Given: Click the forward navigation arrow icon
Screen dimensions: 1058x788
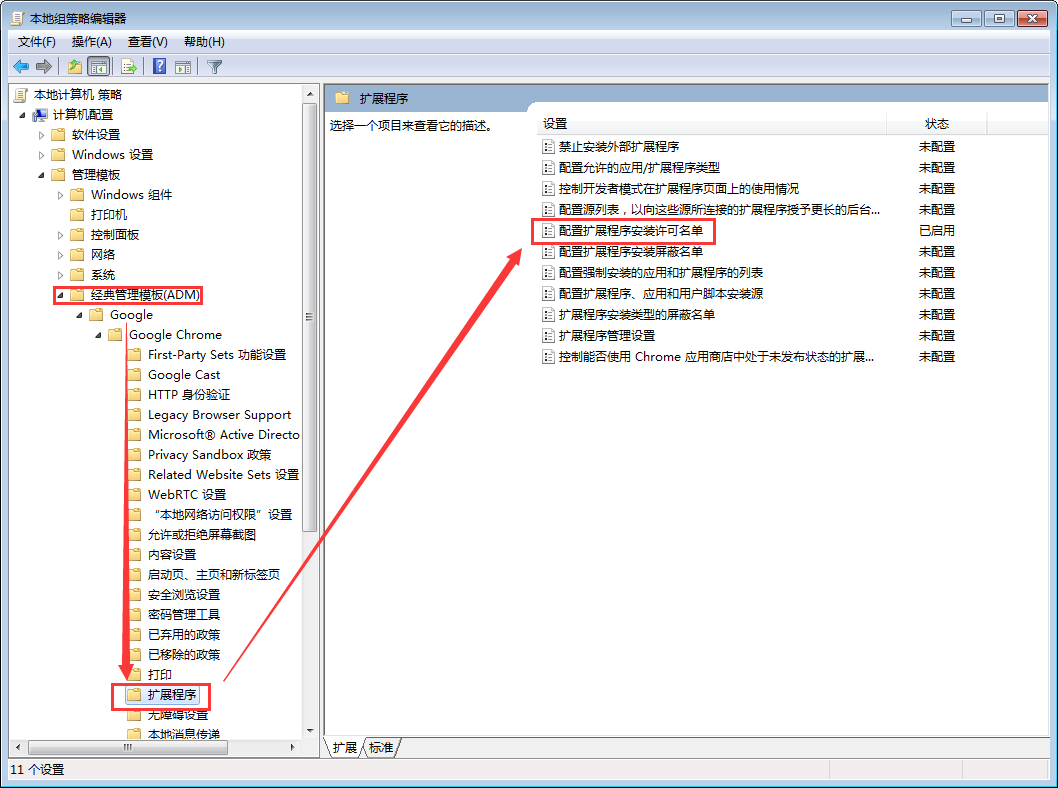Looking at the screenshot, I should (42, 66).
